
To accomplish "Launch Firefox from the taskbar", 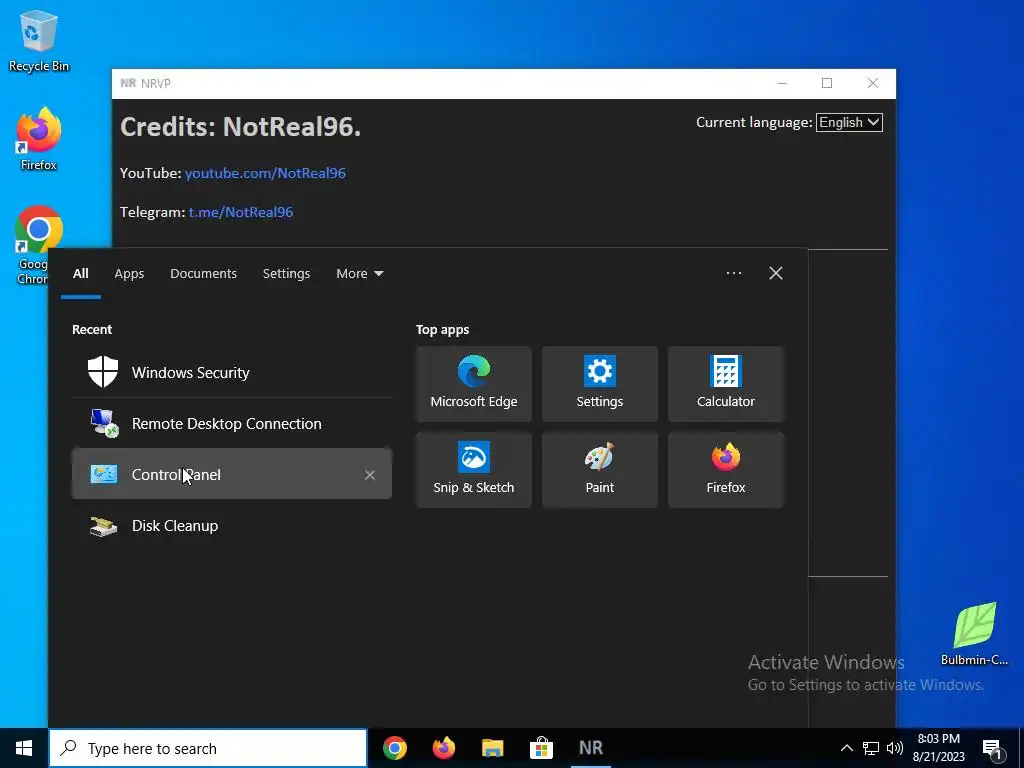I will pos(444,748).
